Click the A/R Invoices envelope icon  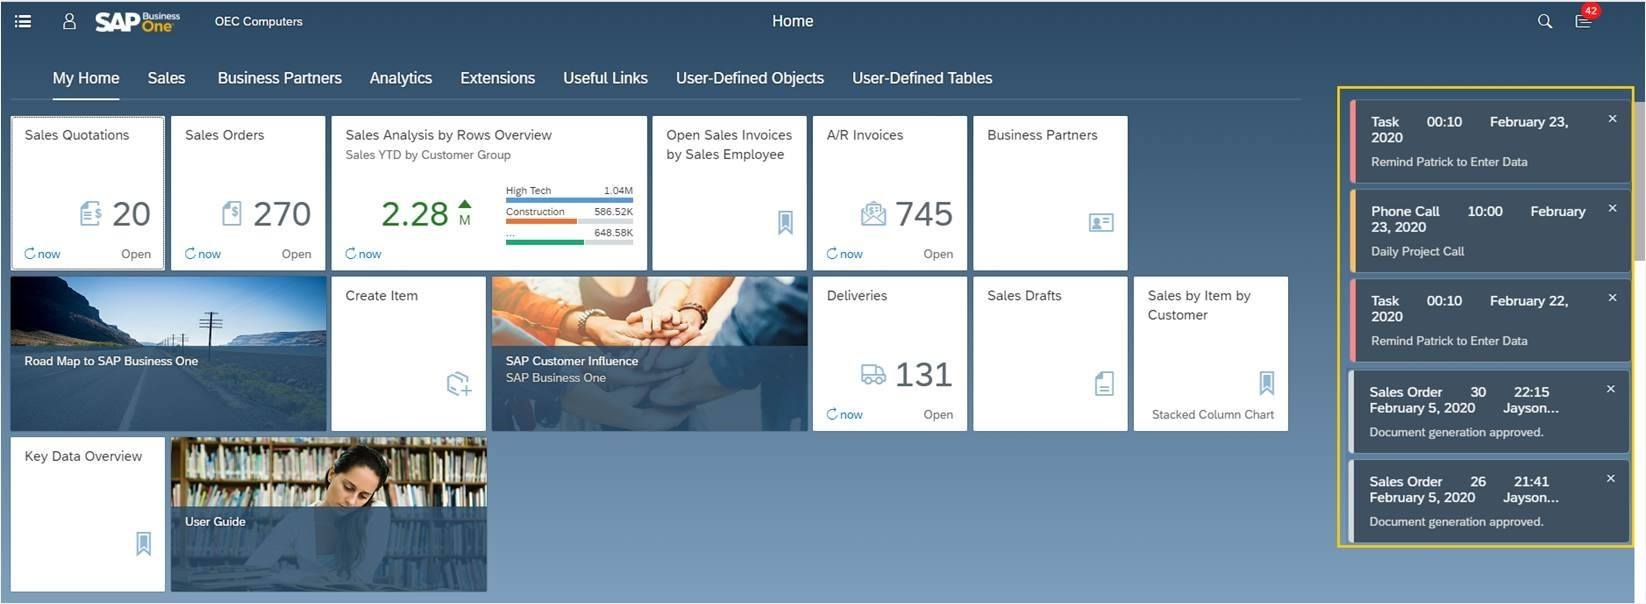pyautogui.click(x=873, y=213)
